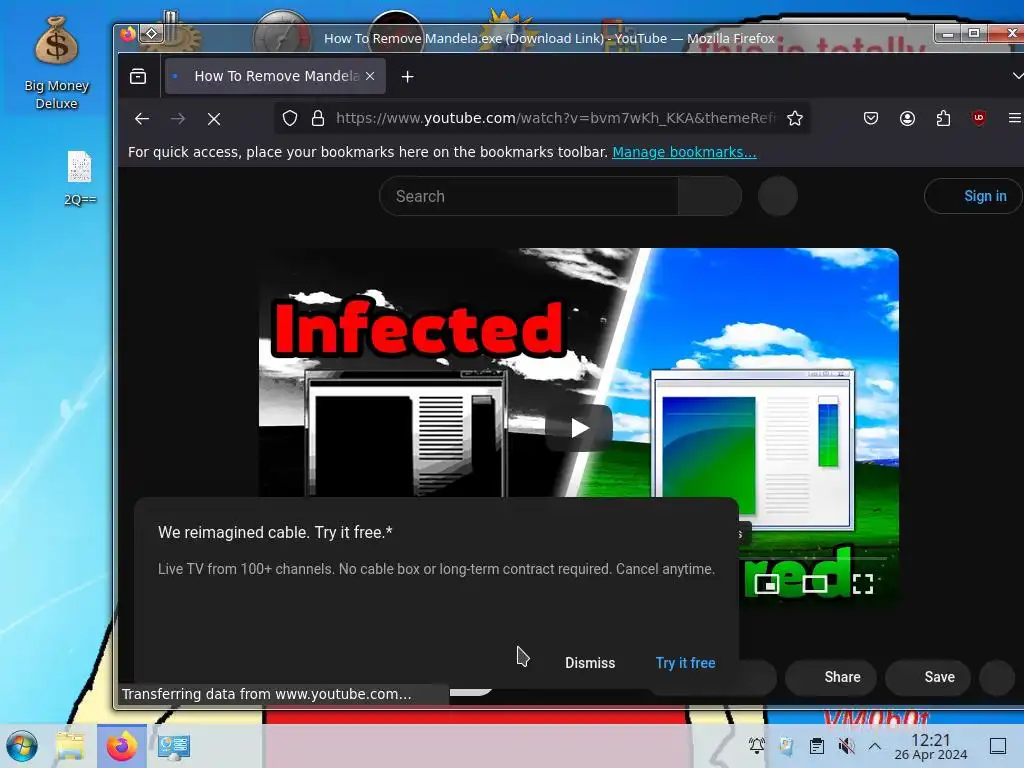Open the Firefox account icon
Screen dimensions: 1024x768
[907, 118]
